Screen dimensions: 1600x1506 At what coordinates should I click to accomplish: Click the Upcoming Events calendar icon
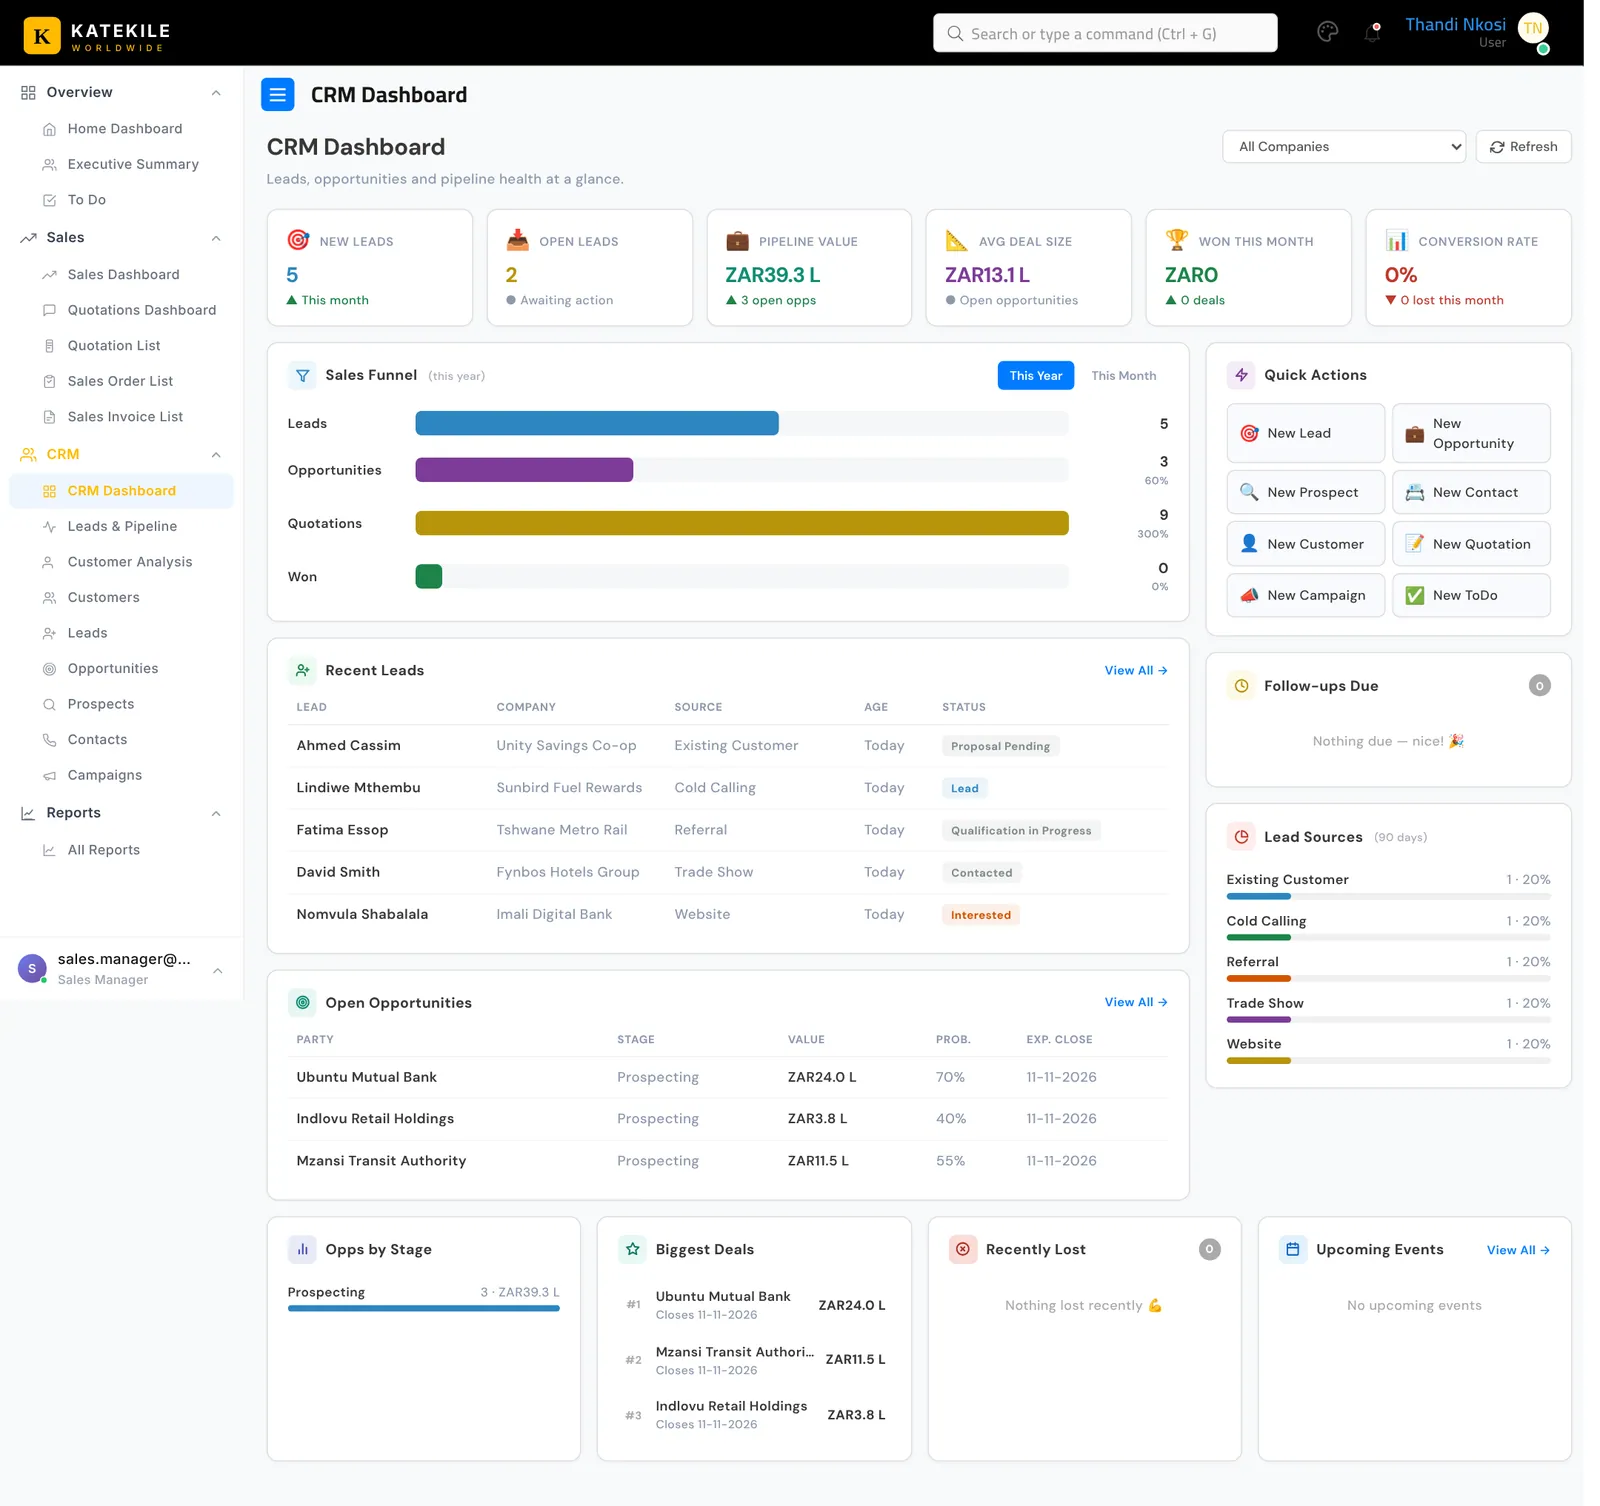tap(1293, 1249)
